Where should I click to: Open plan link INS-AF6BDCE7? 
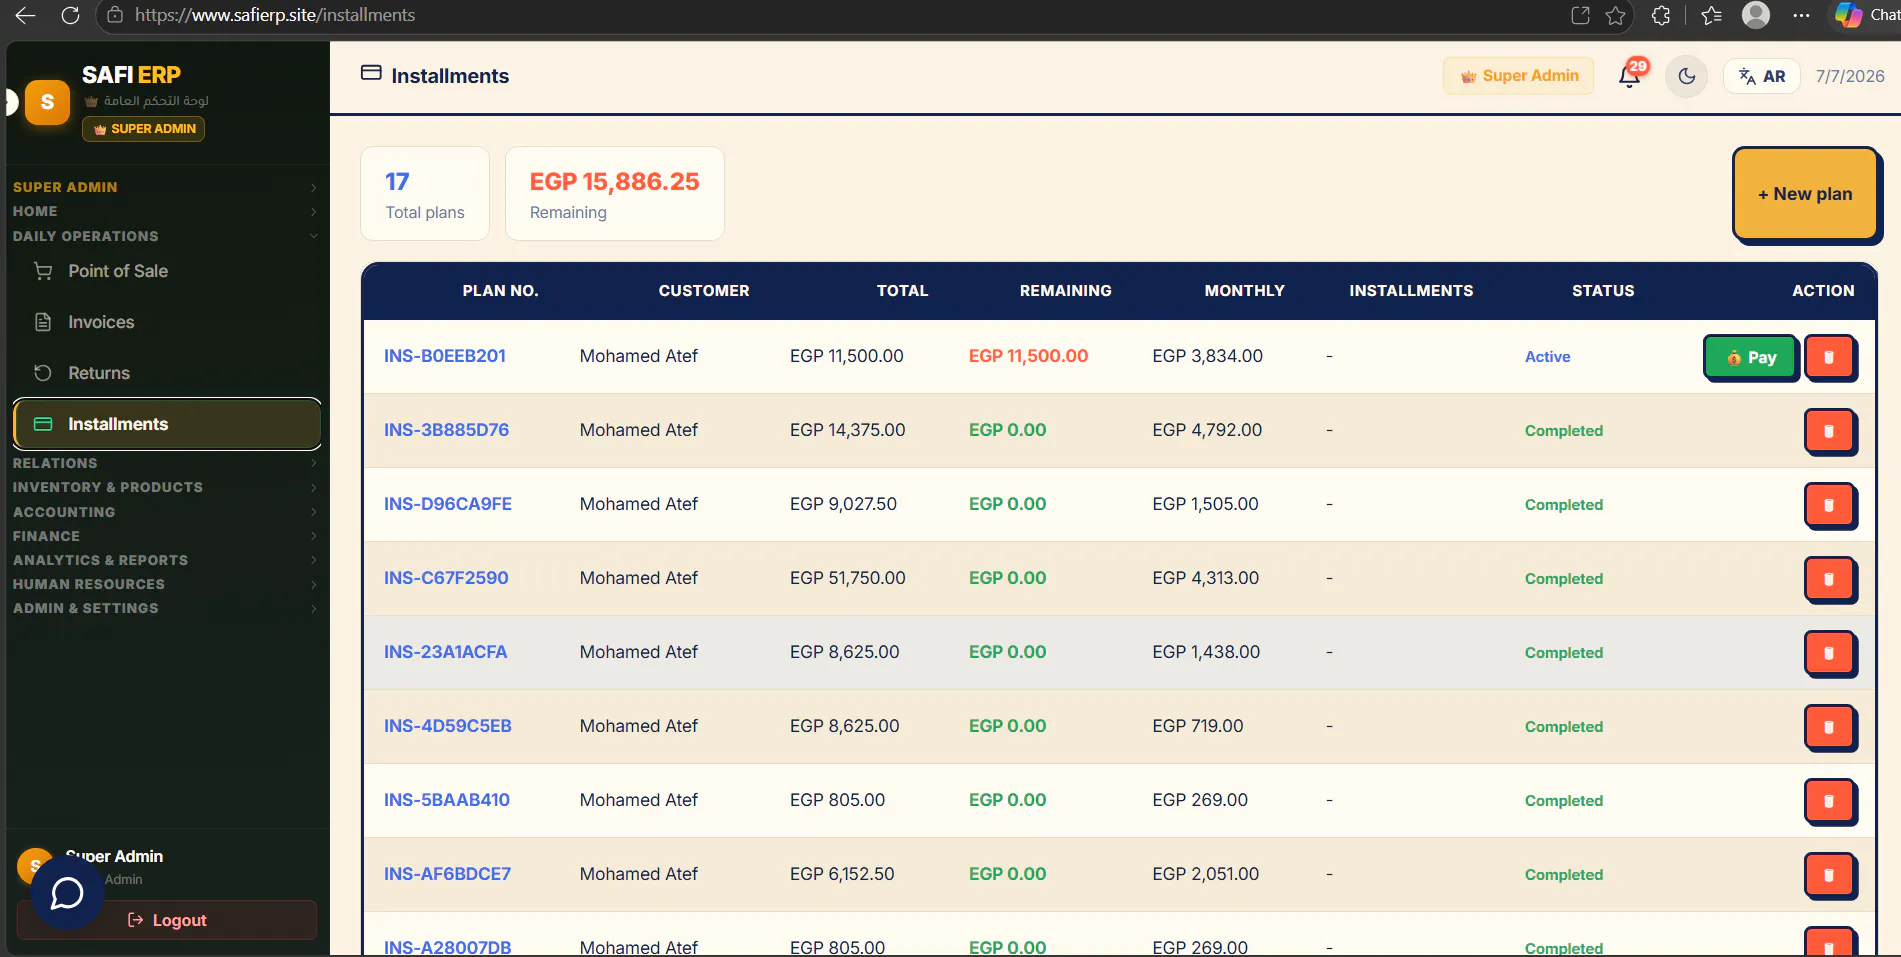coord(447,874)
